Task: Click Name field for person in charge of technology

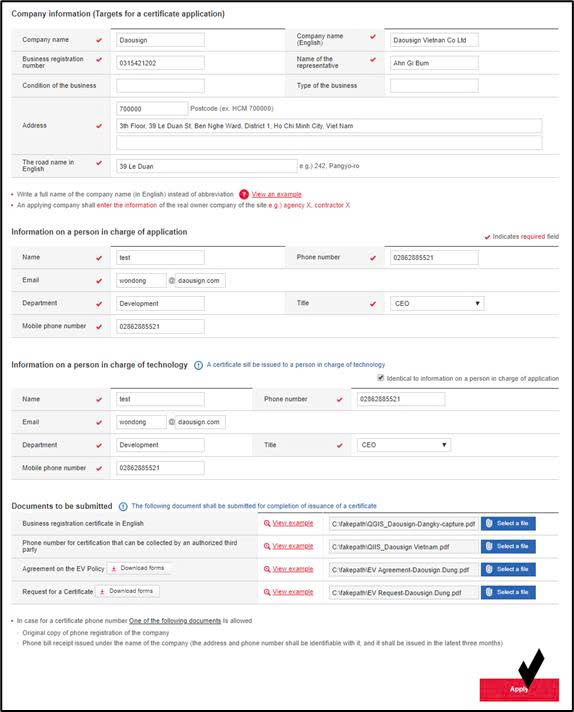Action: [x=160, y=399]
